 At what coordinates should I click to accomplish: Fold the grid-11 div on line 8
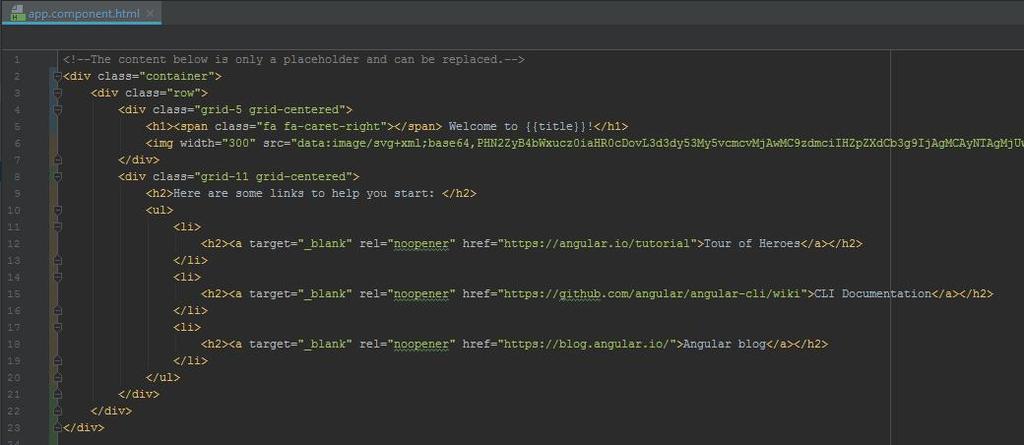point(58,176)
